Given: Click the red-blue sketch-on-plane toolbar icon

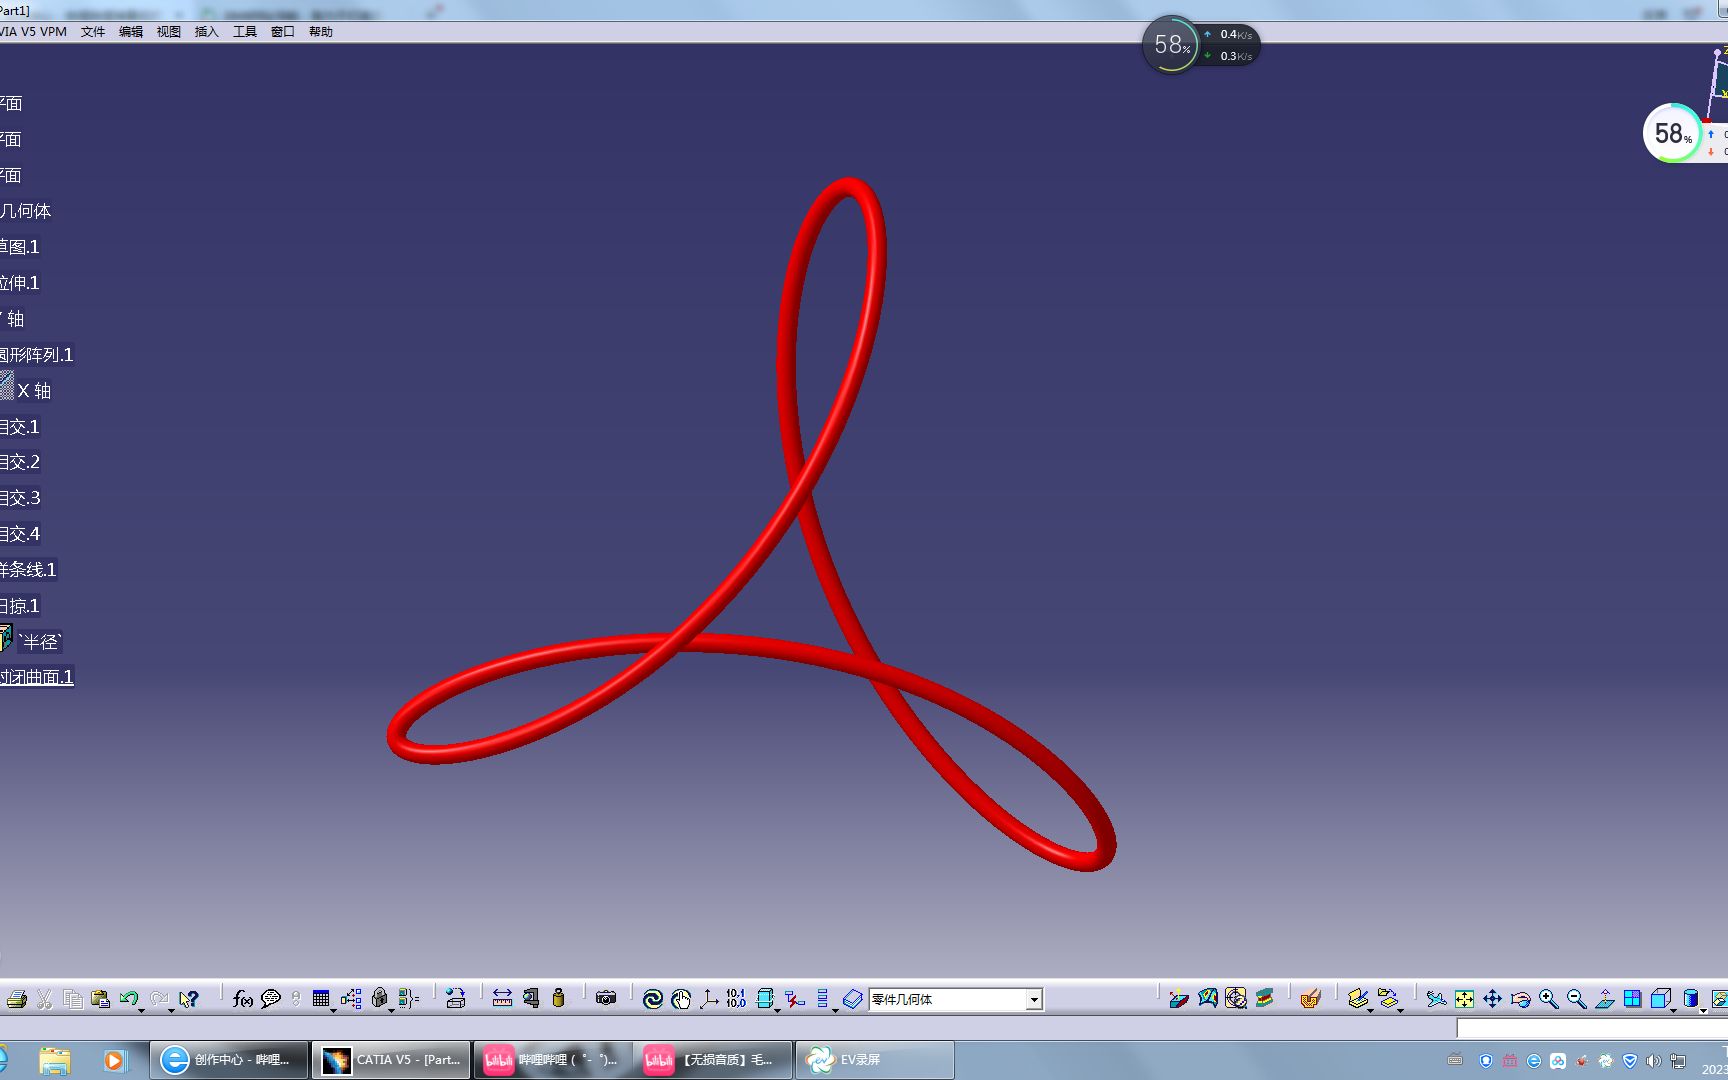Looking at the screenshot, I should (x=1179, y=998).
